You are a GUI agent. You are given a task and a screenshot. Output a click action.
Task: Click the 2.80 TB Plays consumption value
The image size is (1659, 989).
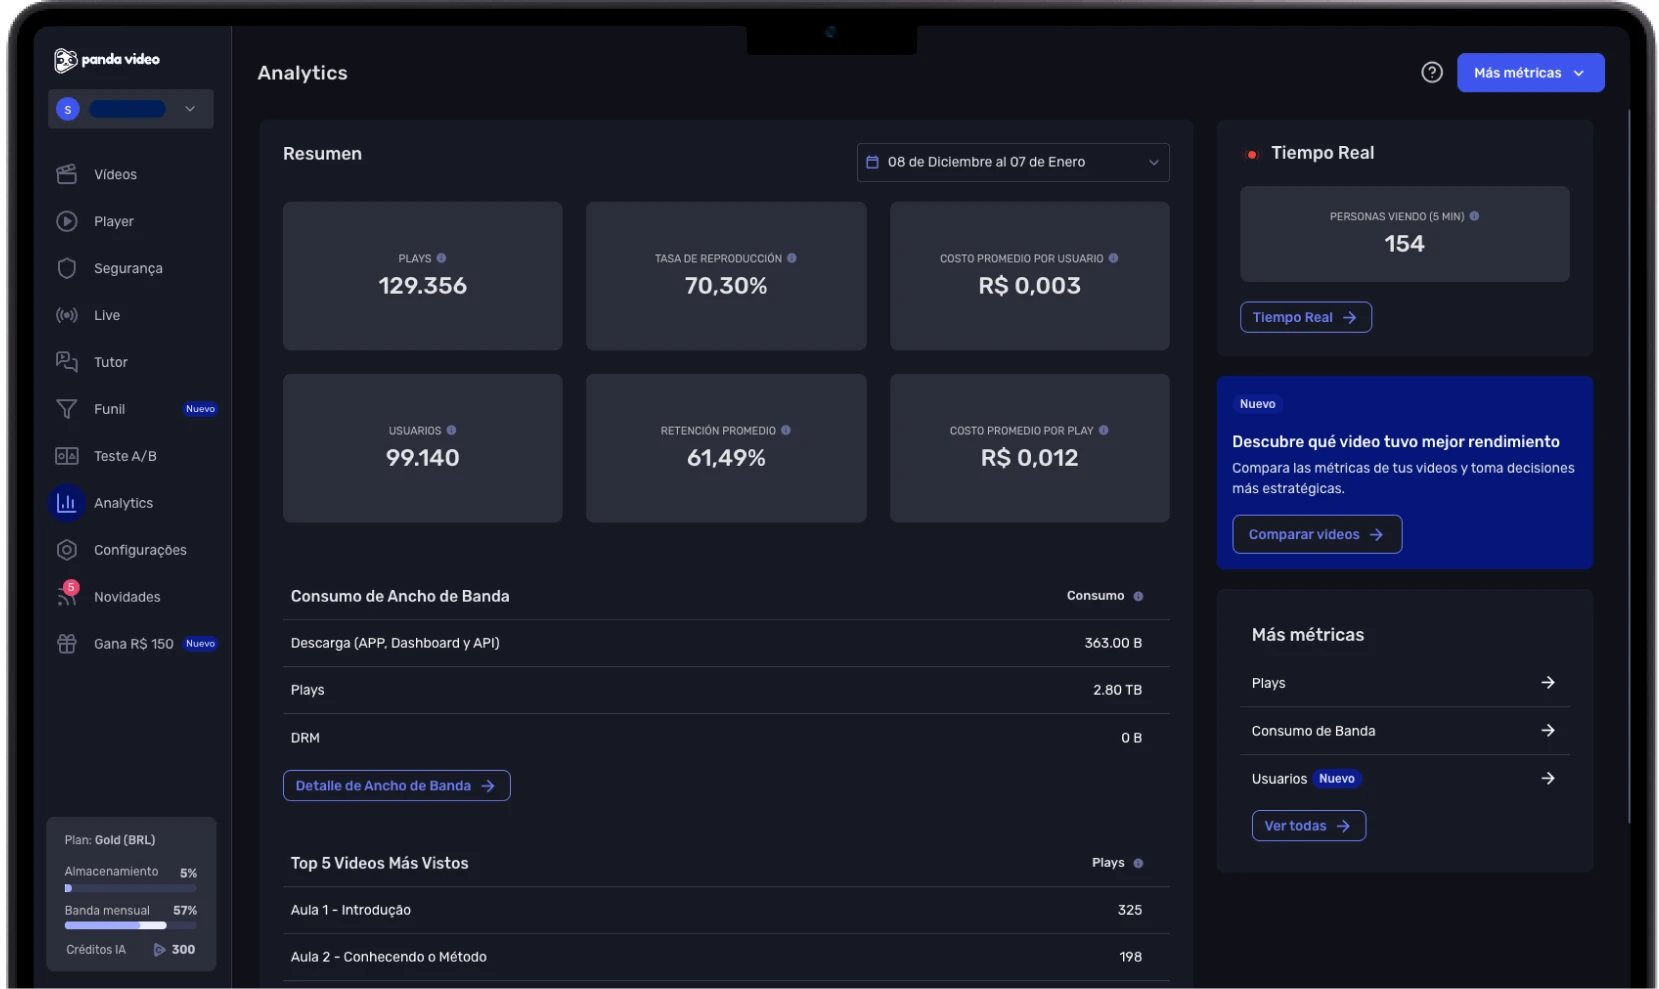1117,690
